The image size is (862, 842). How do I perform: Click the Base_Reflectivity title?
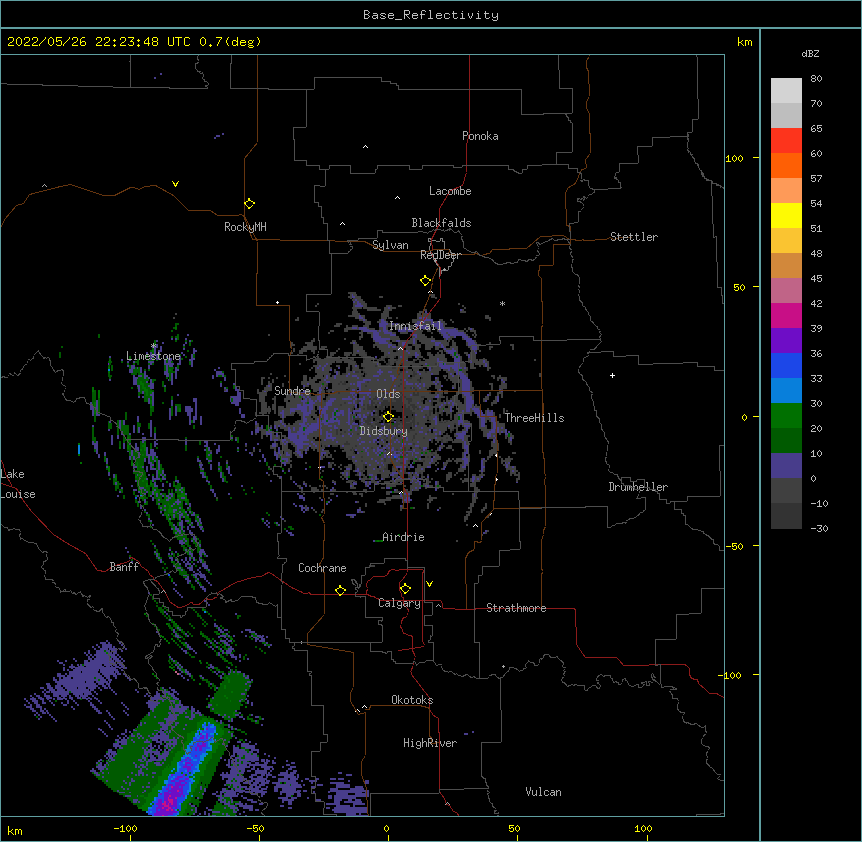431,15
